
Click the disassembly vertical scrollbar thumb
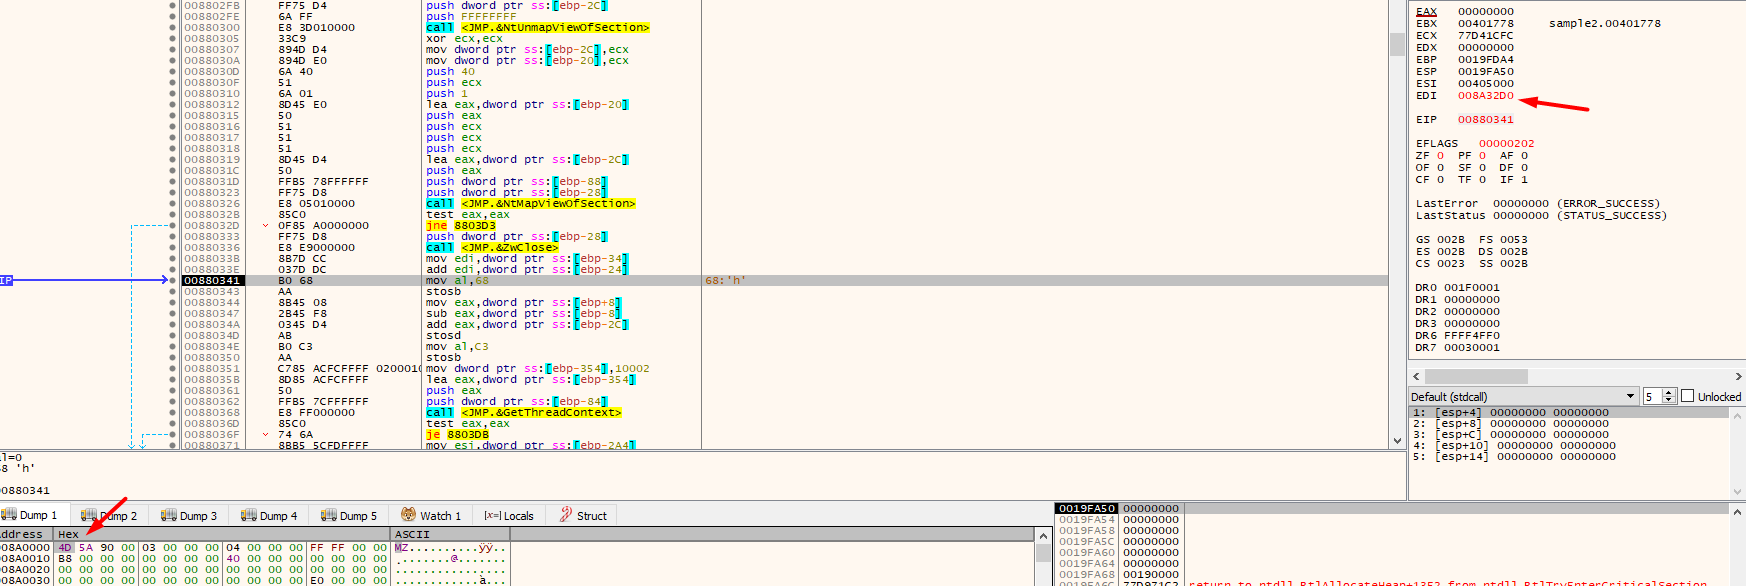click(x=1397, y=44)
